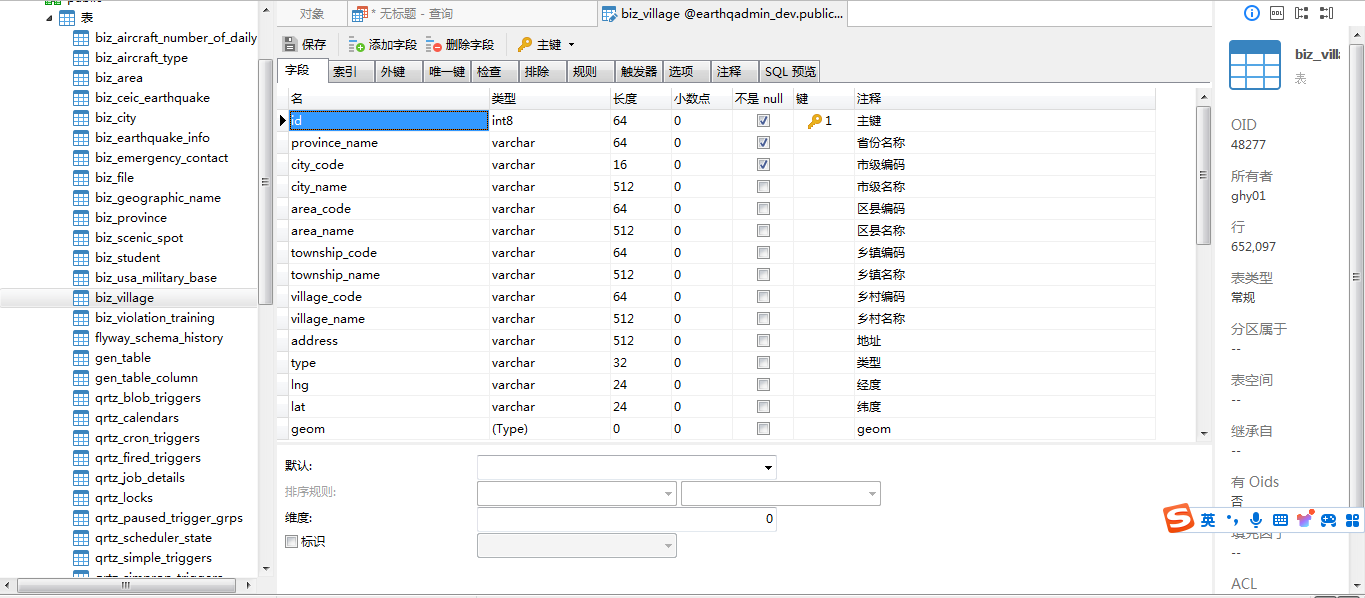Click the field grid vertical scrollbar
Screen dimensions: 1365x598
[1203, 175]
